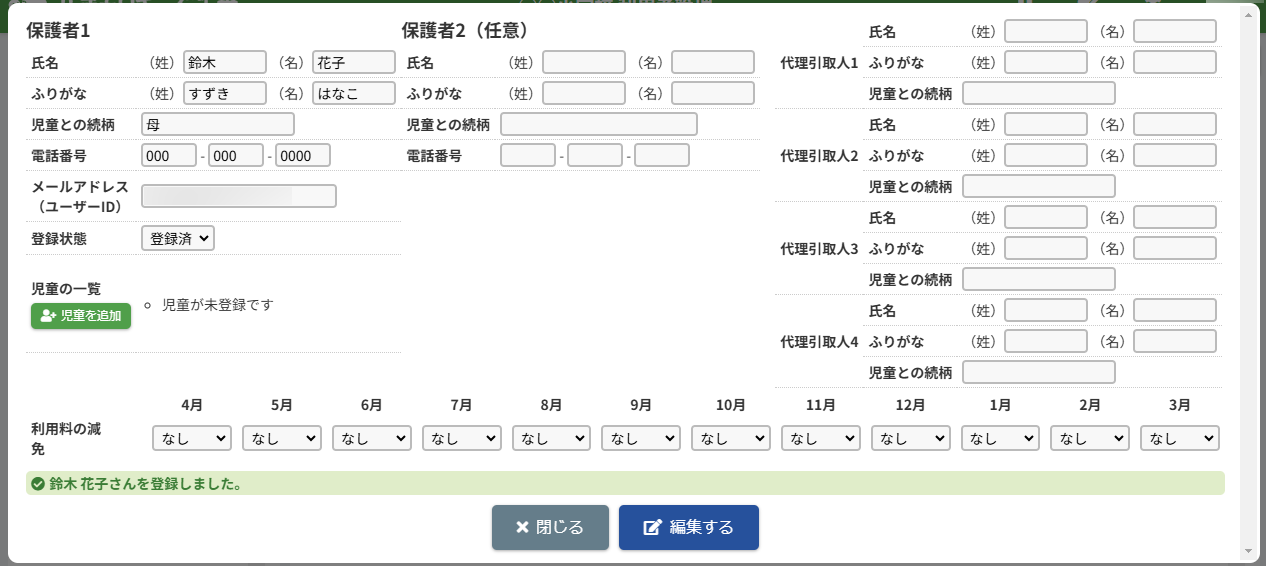Viewport: 1266px width, 566px height.
Task: Expand the 4月 fee reduction dropdown
Action: coord(192,438)
